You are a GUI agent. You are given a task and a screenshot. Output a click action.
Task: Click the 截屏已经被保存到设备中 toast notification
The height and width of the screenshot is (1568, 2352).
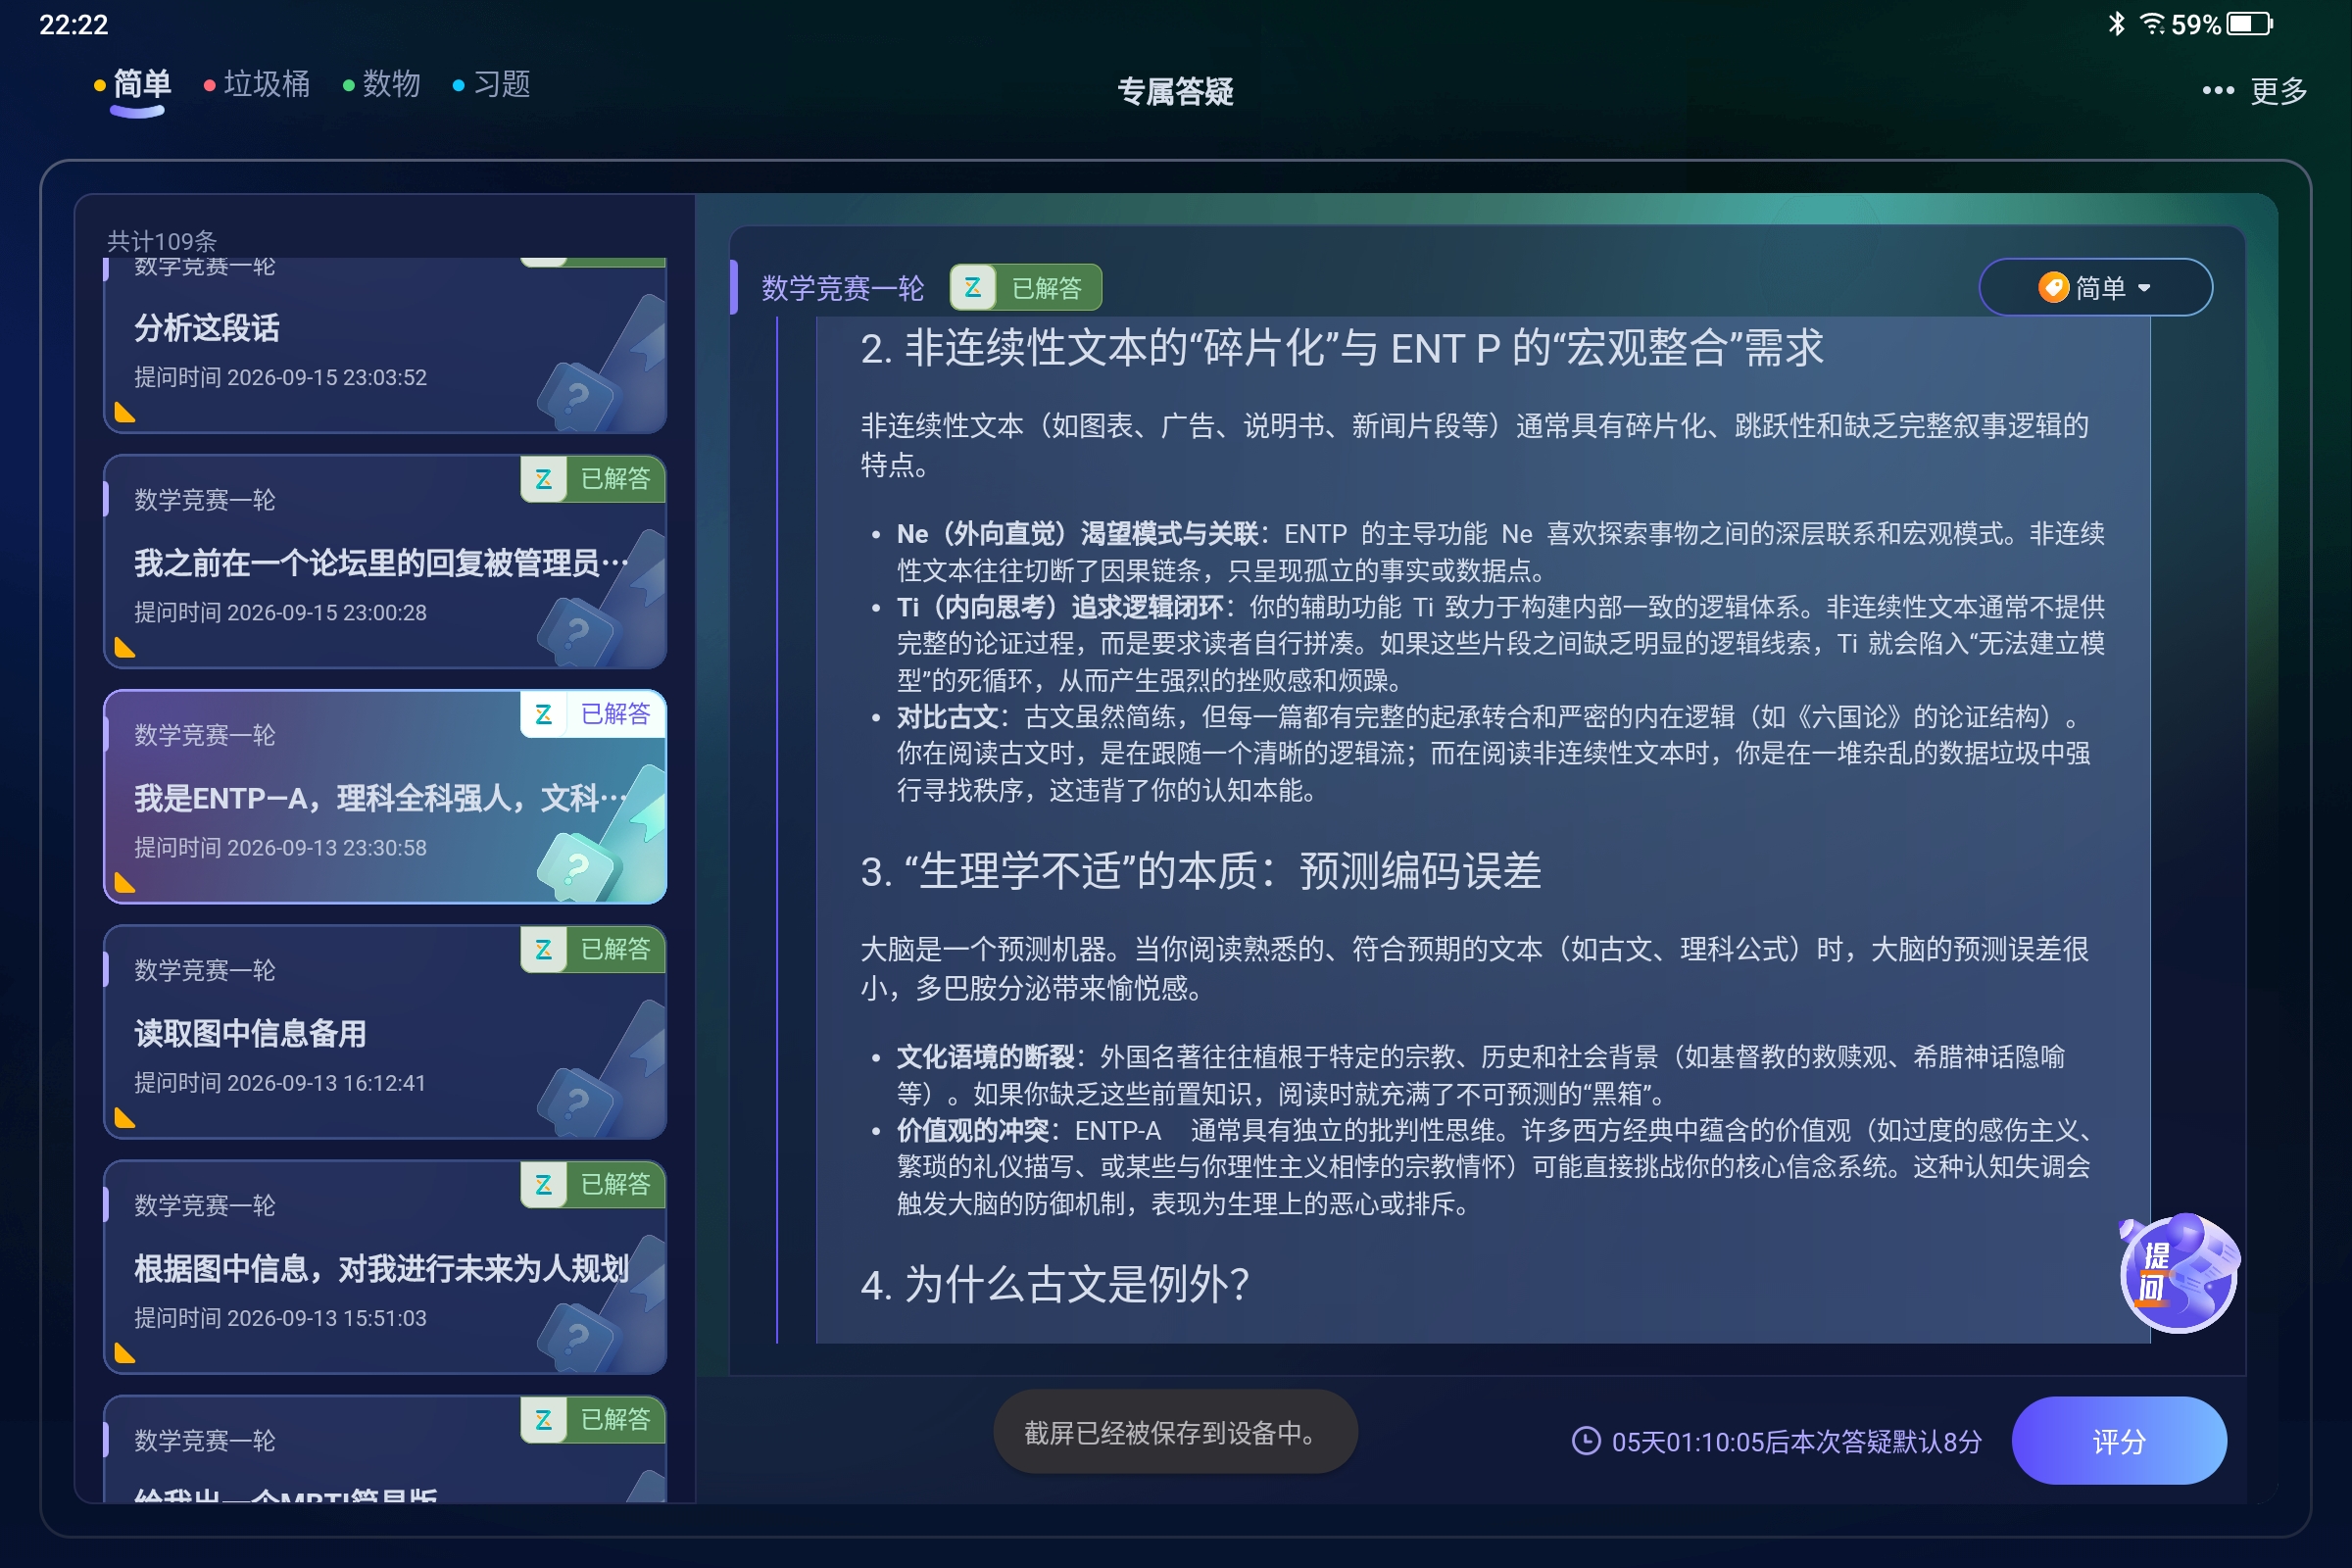point(1175,1432)
